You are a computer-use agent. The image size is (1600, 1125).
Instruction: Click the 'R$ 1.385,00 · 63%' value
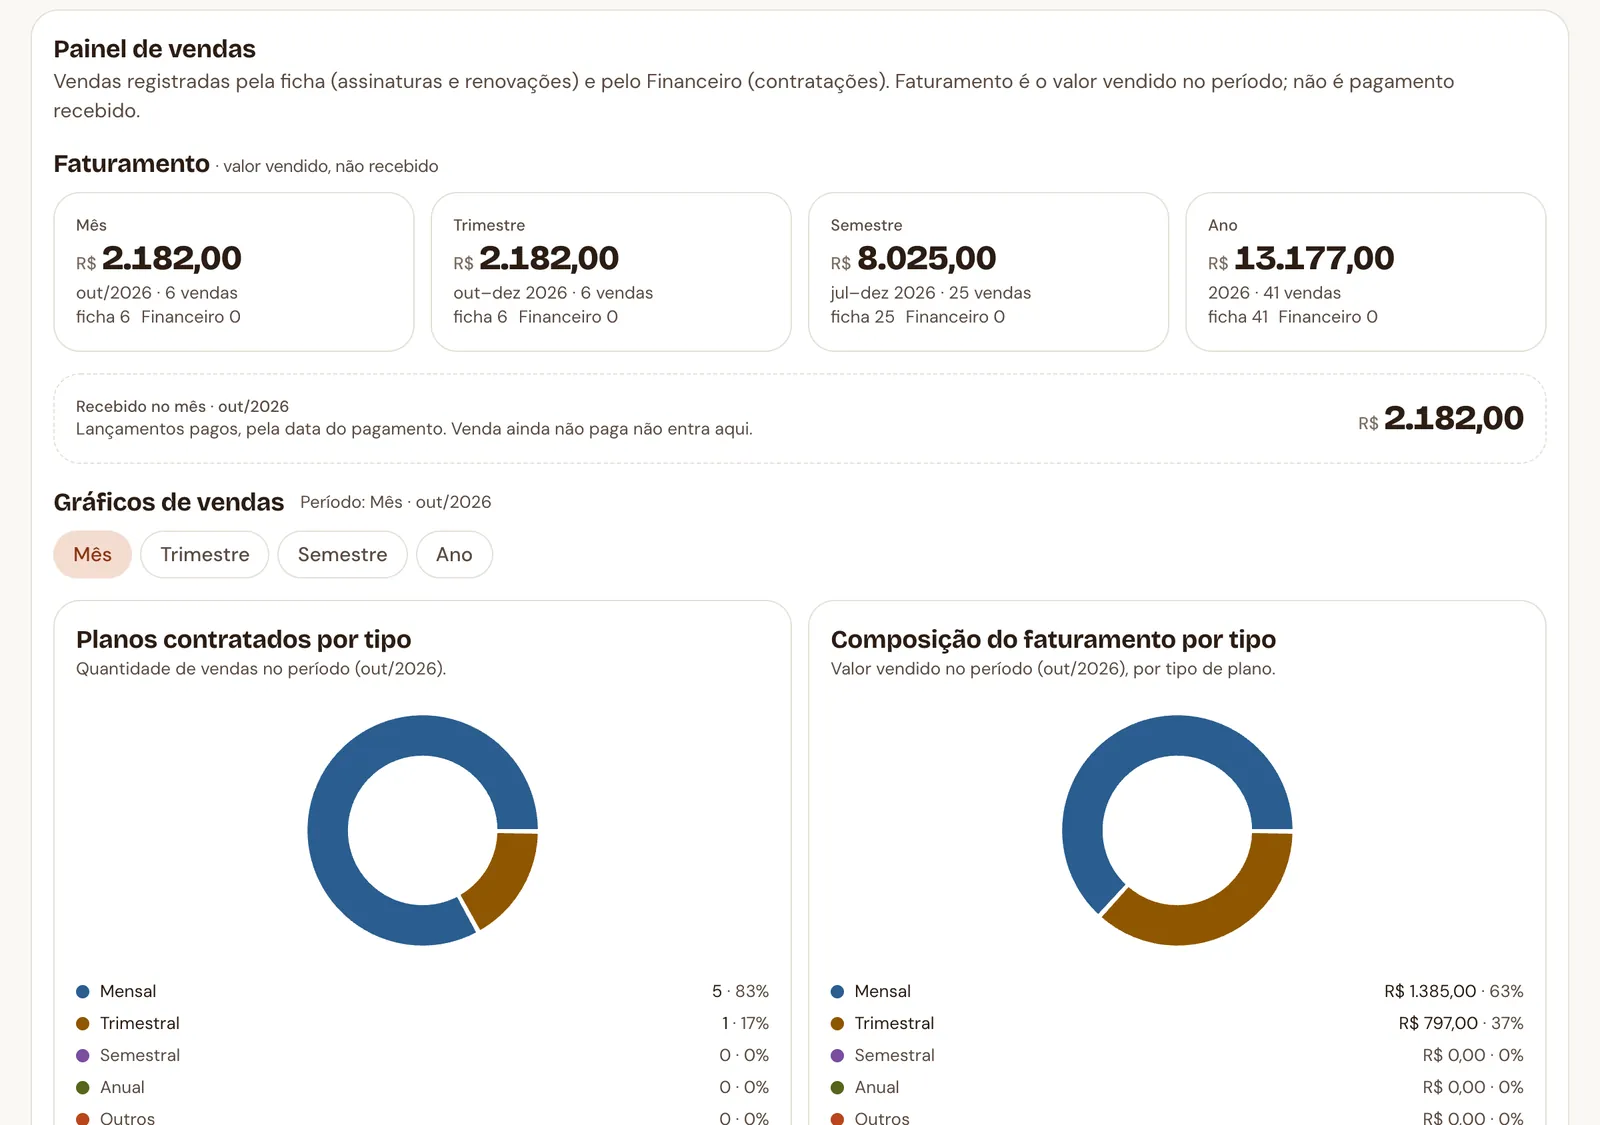(x=1454, y=991)
